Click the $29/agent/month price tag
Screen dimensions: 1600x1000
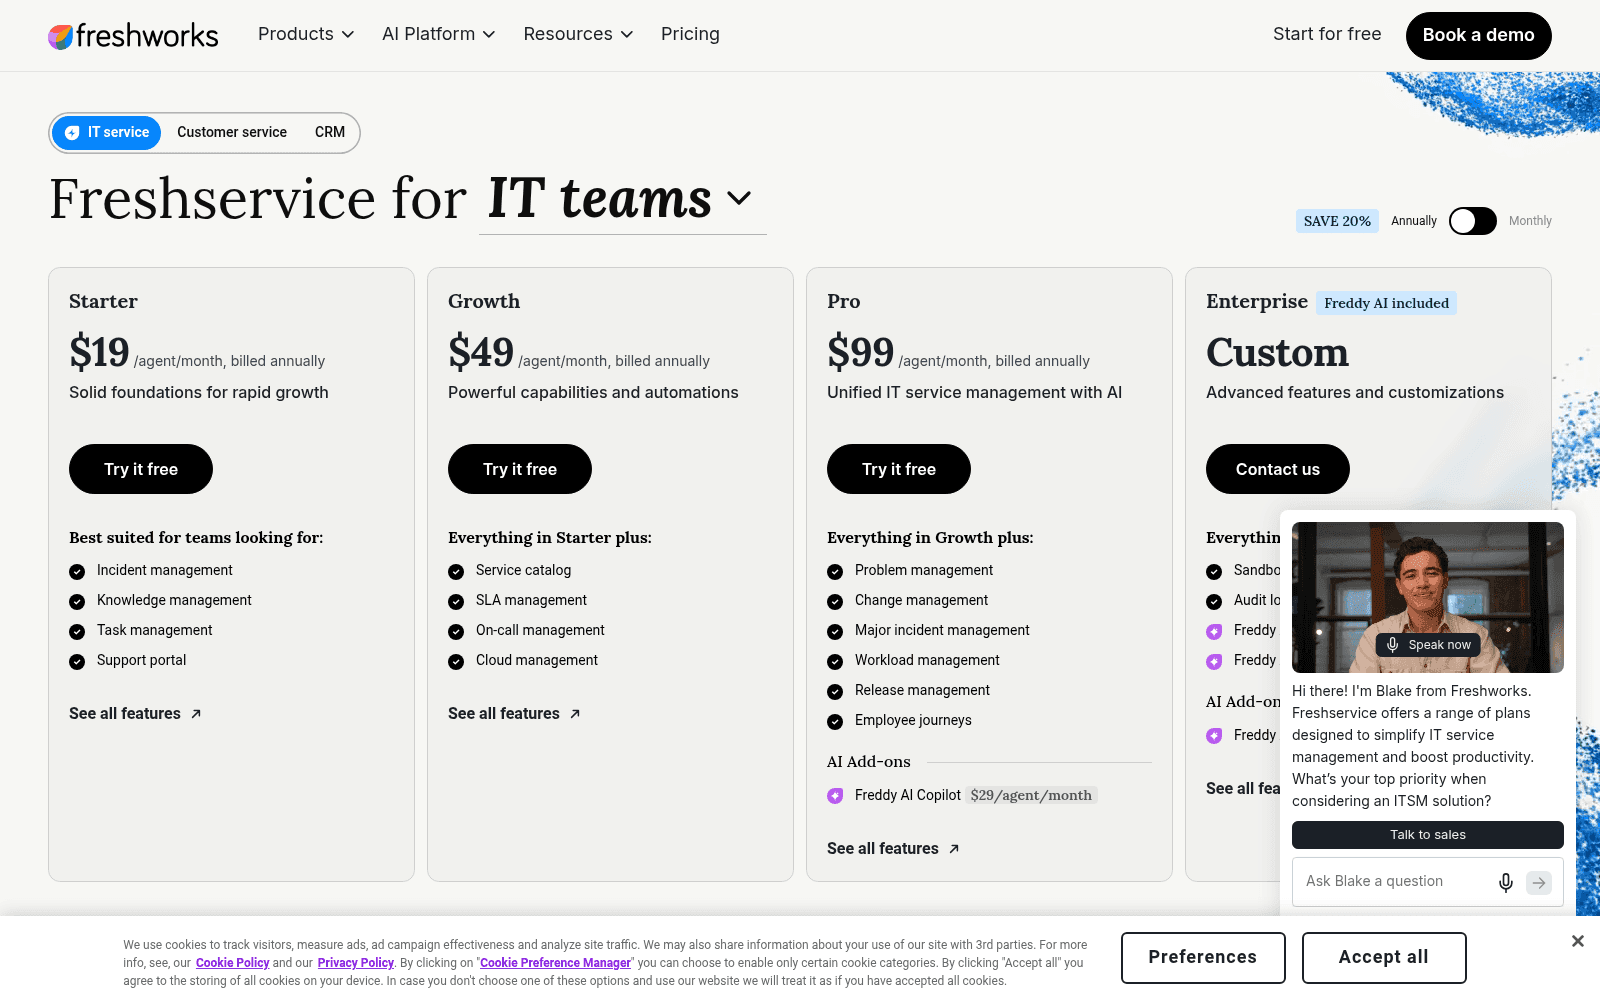click(1031, 795)
